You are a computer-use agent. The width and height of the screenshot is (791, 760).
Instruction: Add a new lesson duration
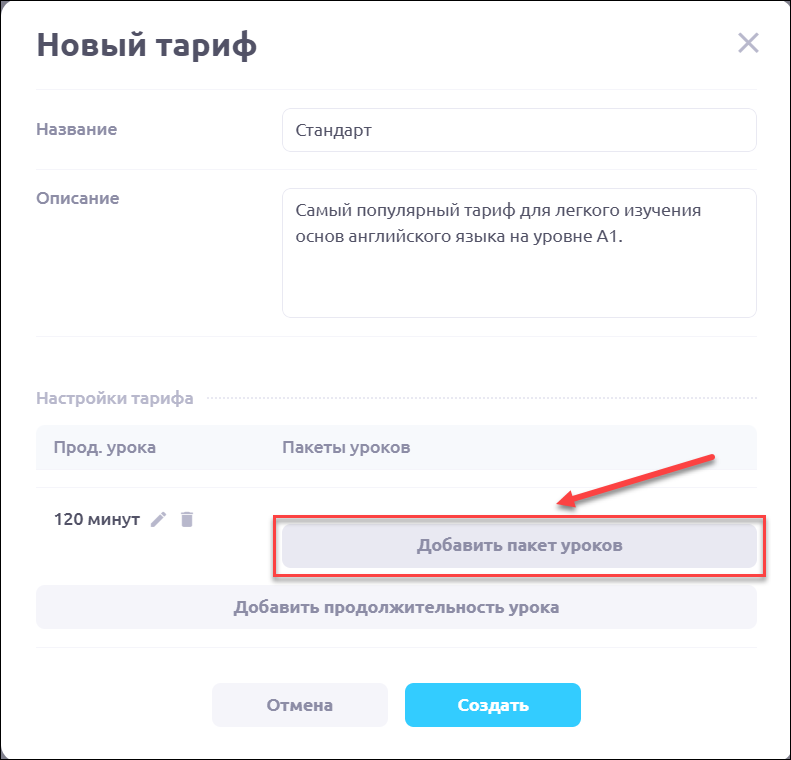396,607
